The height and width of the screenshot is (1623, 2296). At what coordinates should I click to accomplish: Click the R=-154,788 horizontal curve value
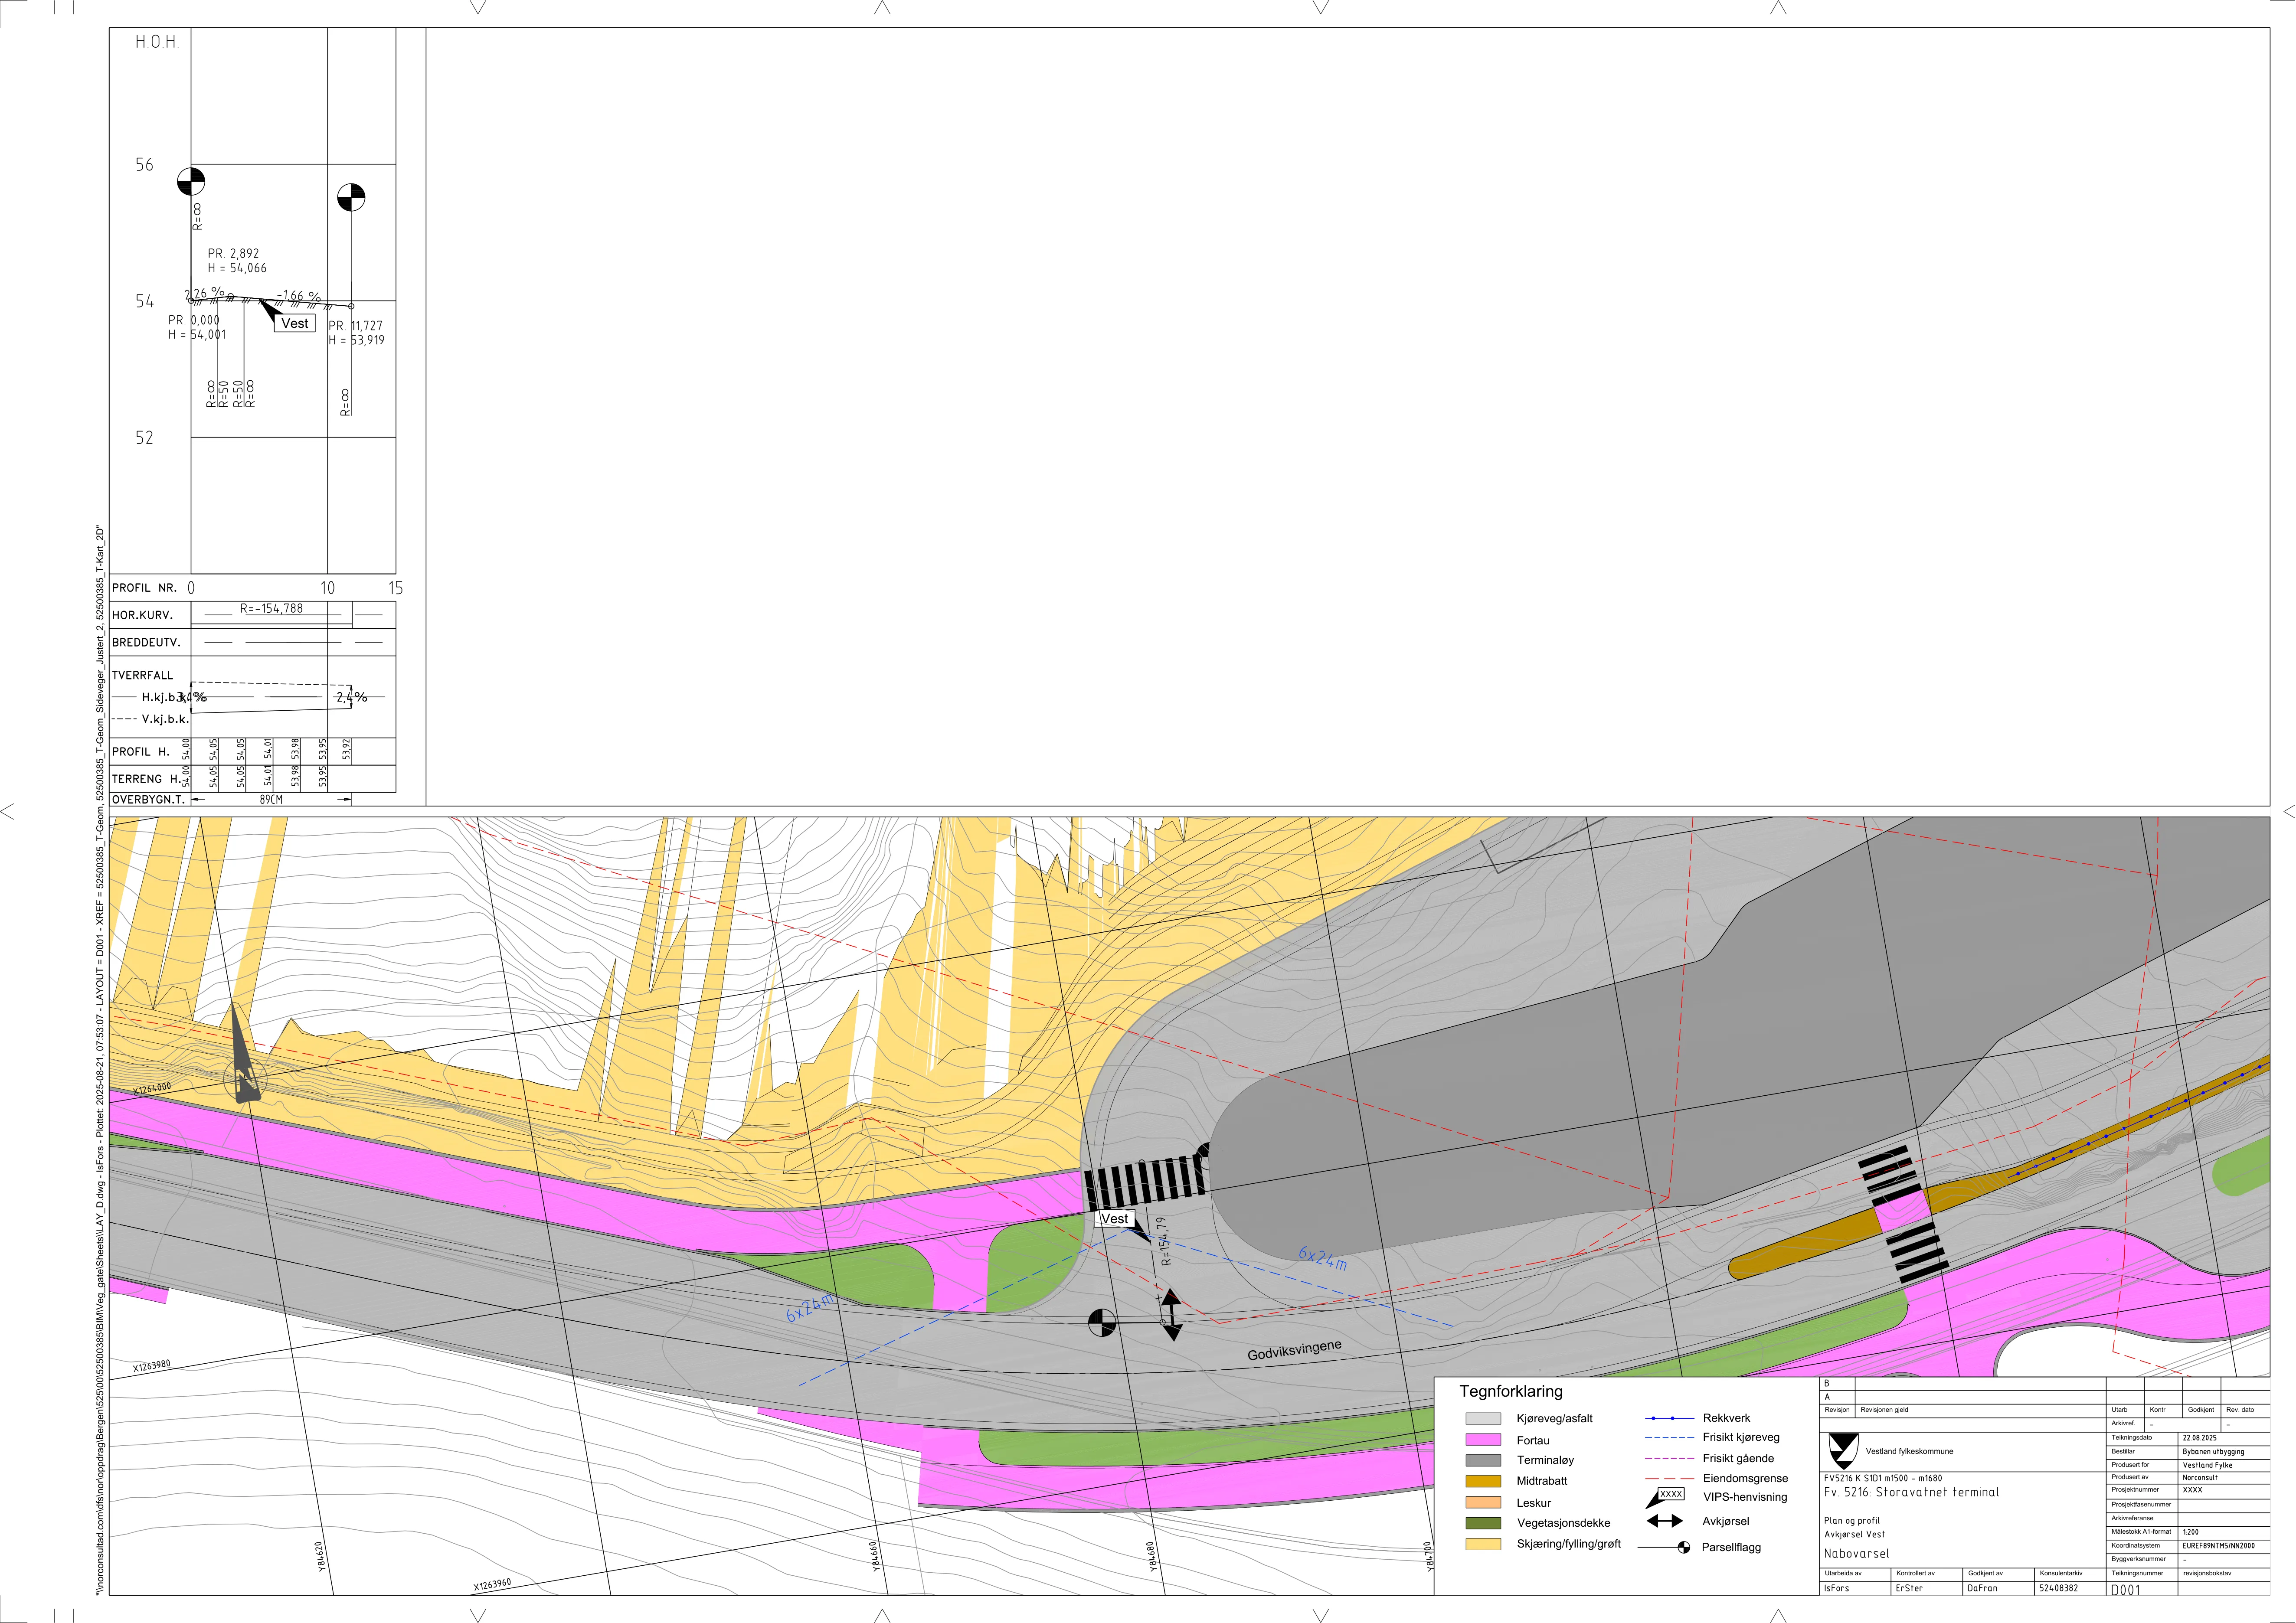pyautogui.click(x=271, y=608)
